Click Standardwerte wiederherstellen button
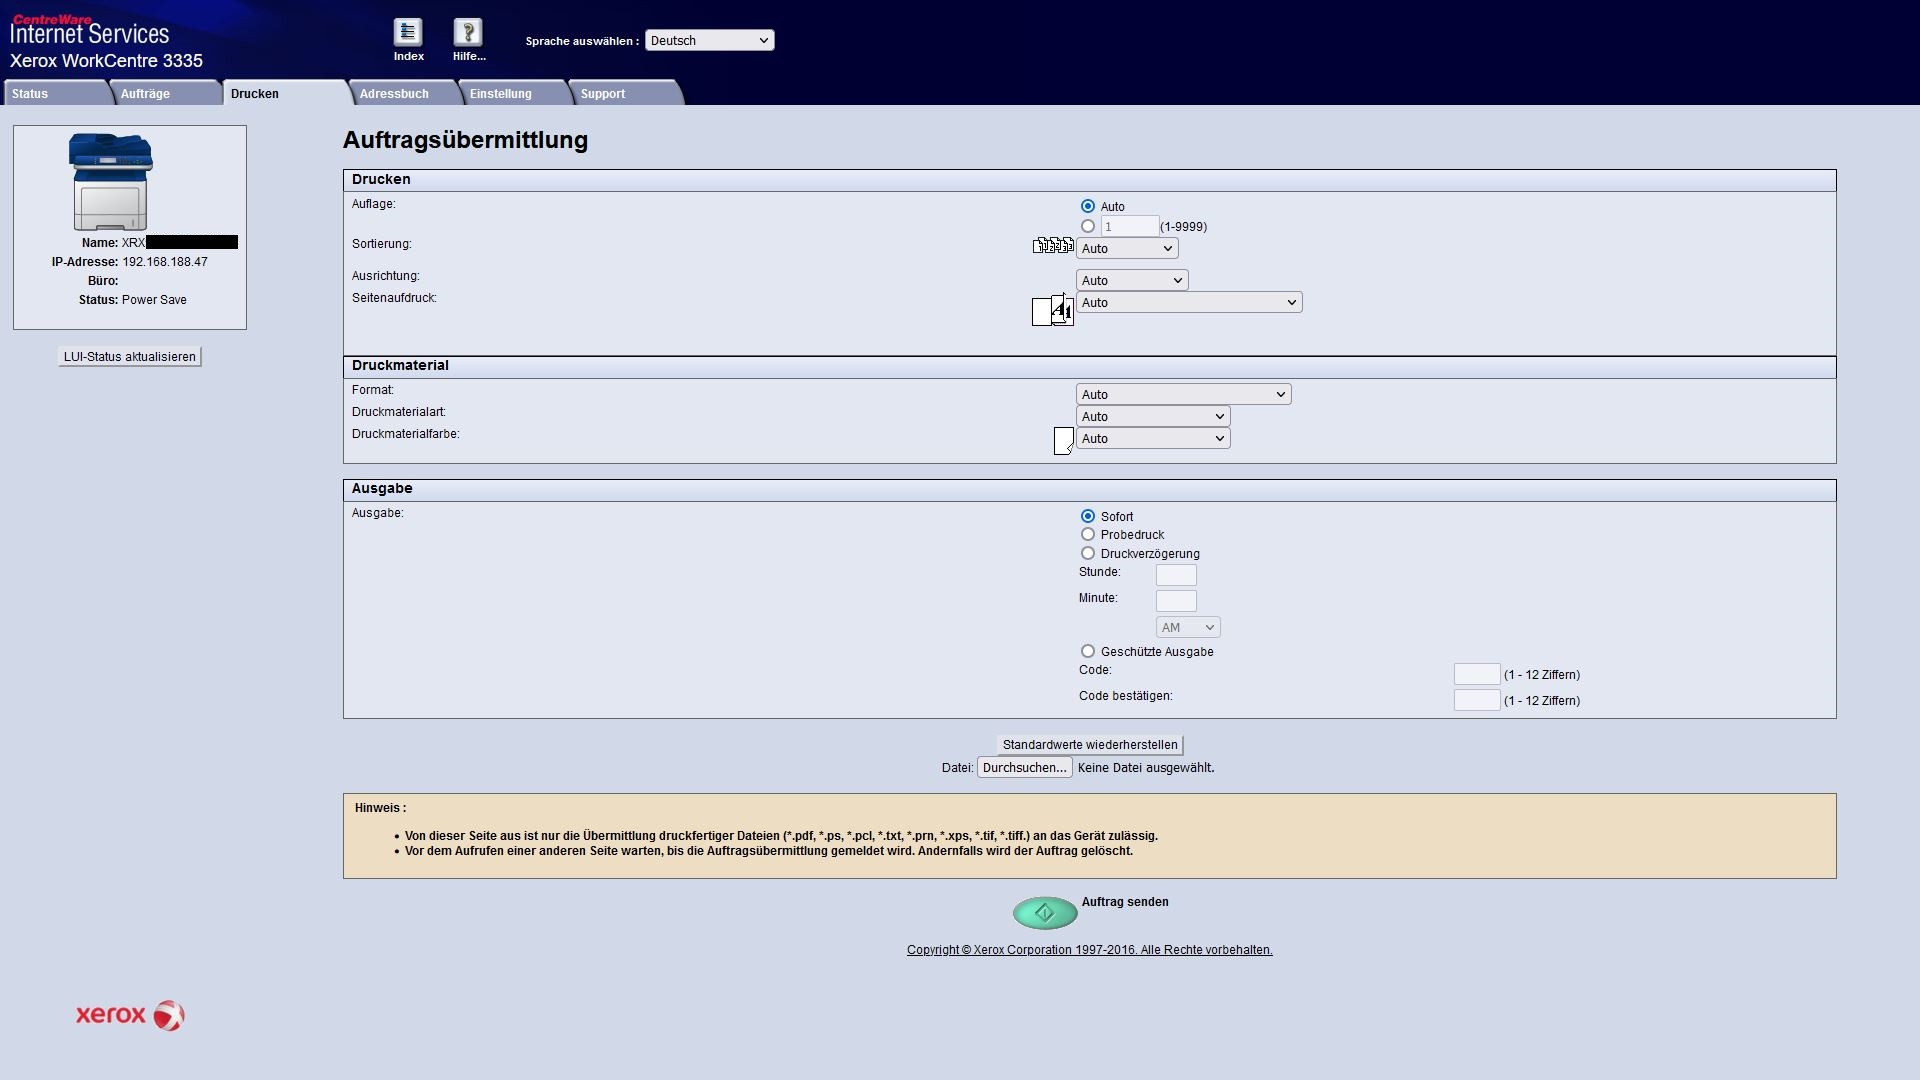Viewport: 1920px width, 1080px height. (1090, 745)
